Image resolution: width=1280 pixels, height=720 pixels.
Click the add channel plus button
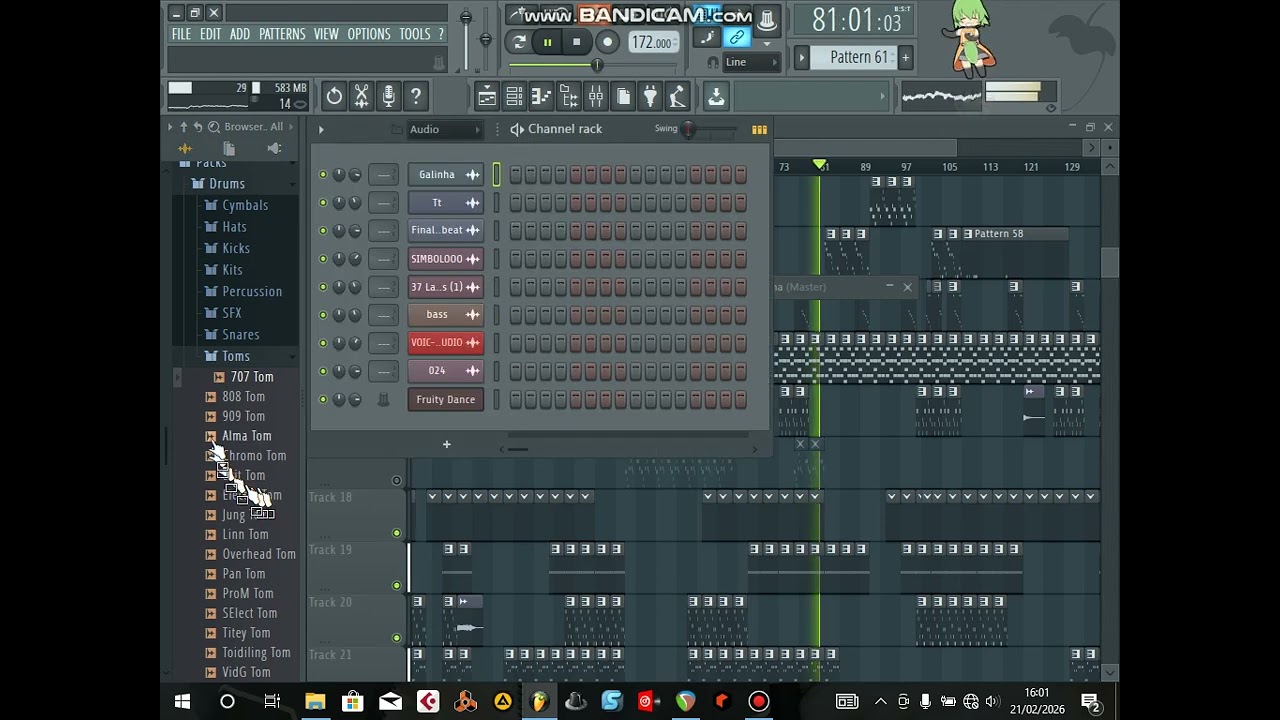[447, 444]
